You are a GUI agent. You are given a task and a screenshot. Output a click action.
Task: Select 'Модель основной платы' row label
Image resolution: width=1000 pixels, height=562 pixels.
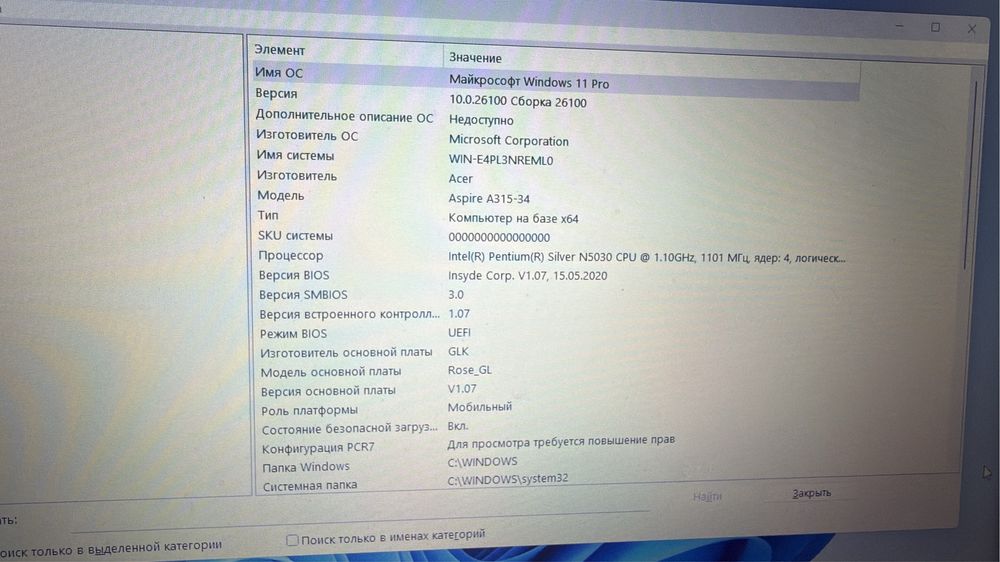pyautogui.click(x=331, y=371)
